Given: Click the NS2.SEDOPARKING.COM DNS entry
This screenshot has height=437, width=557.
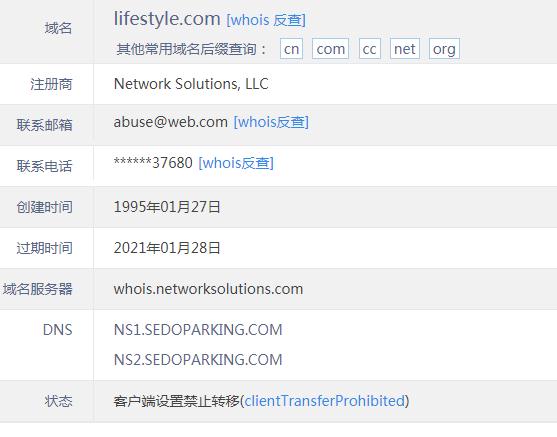Looking at the screenshot, I should [x=198, y=360].
